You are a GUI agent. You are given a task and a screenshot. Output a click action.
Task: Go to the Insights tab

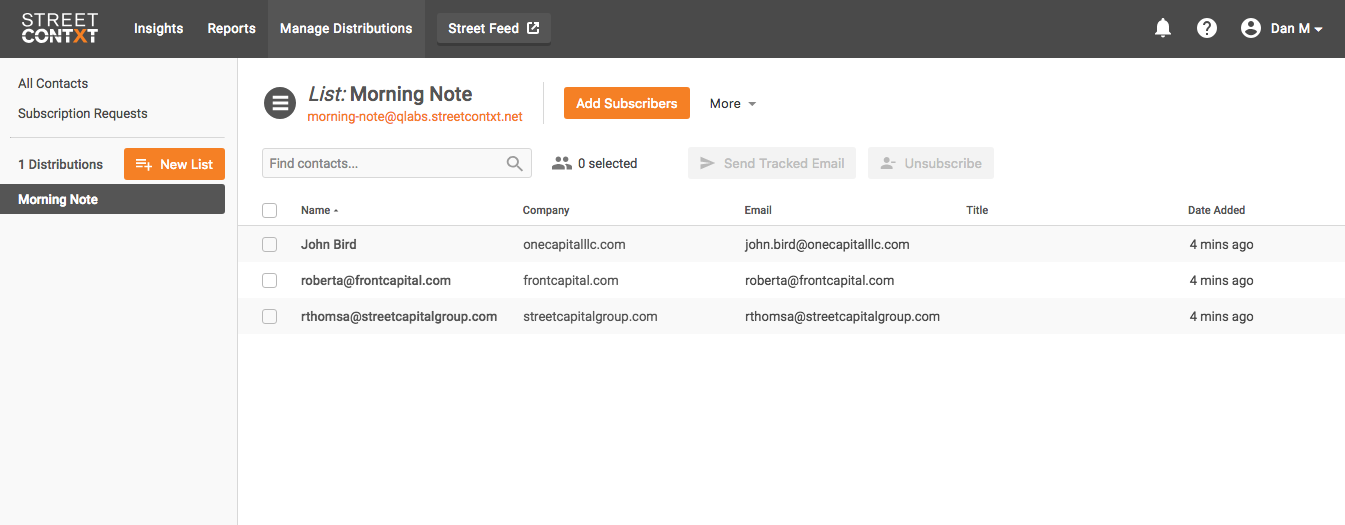tap(159, 28)
